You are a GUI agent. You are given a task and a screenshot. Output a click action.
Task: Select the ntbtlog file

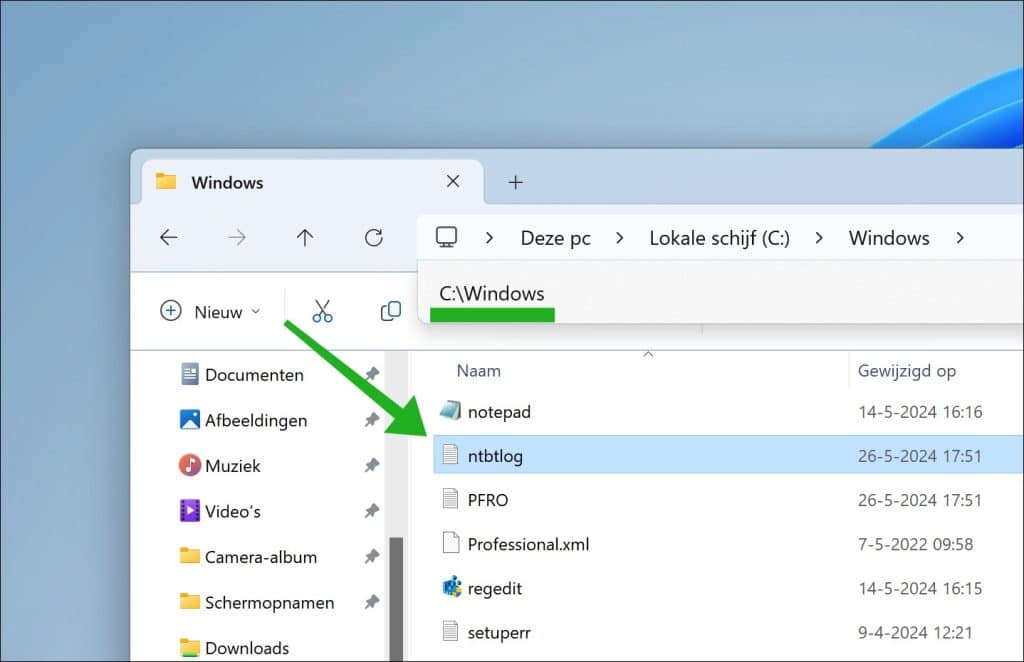tap(728, 455)
